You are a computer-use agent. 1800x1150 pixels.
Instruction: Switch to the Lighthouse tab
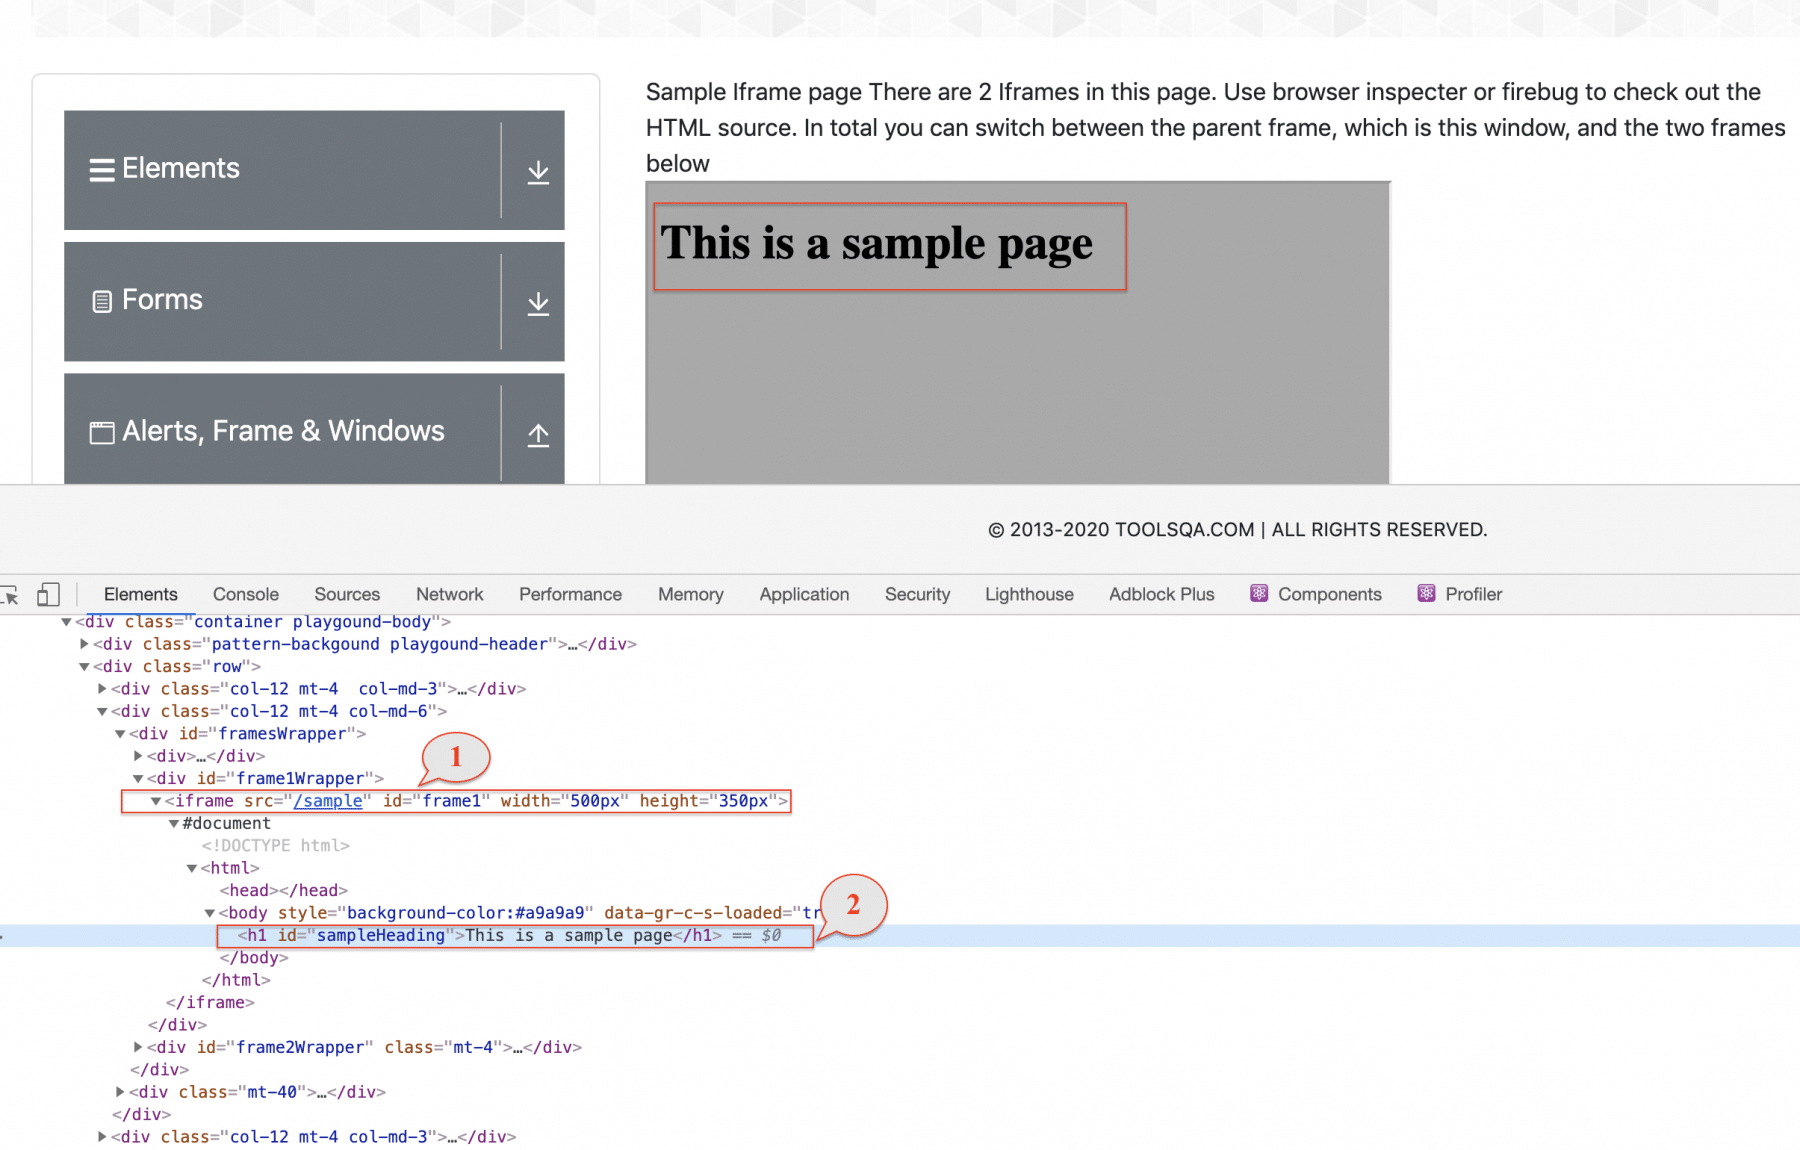click(1028, 593)
